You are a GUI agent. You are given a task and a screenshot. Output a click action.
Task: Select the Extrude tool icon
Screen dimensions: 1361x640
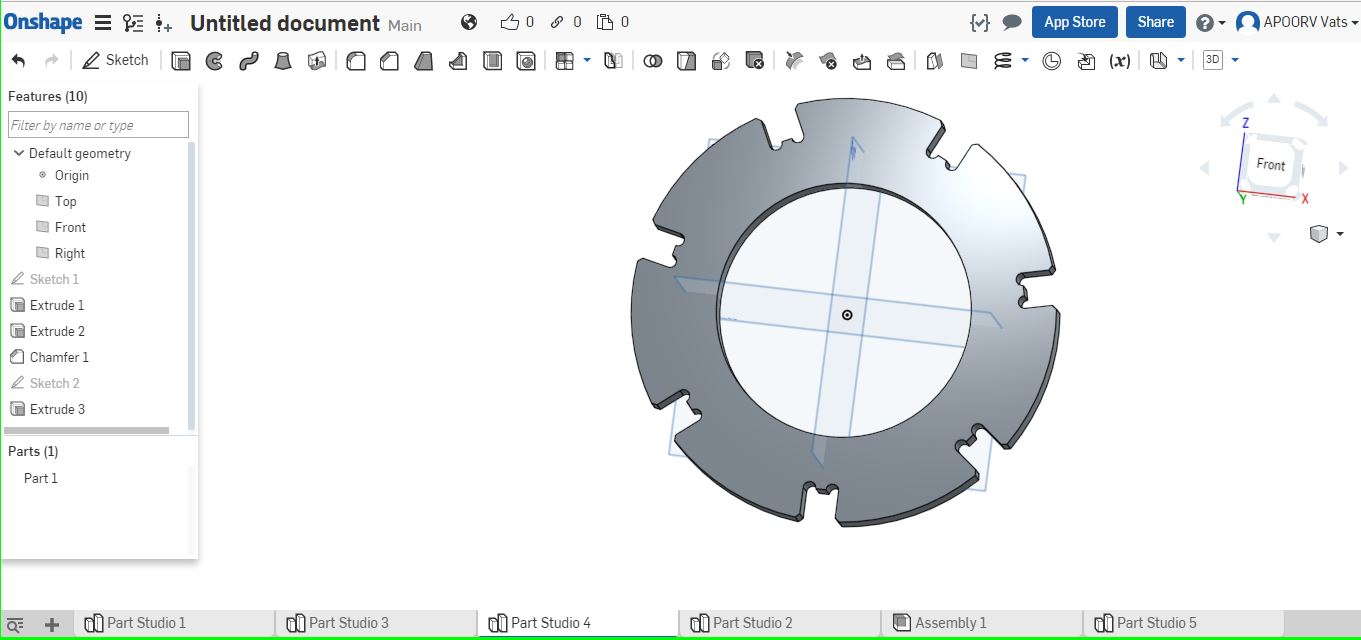(x=181, y=61)
